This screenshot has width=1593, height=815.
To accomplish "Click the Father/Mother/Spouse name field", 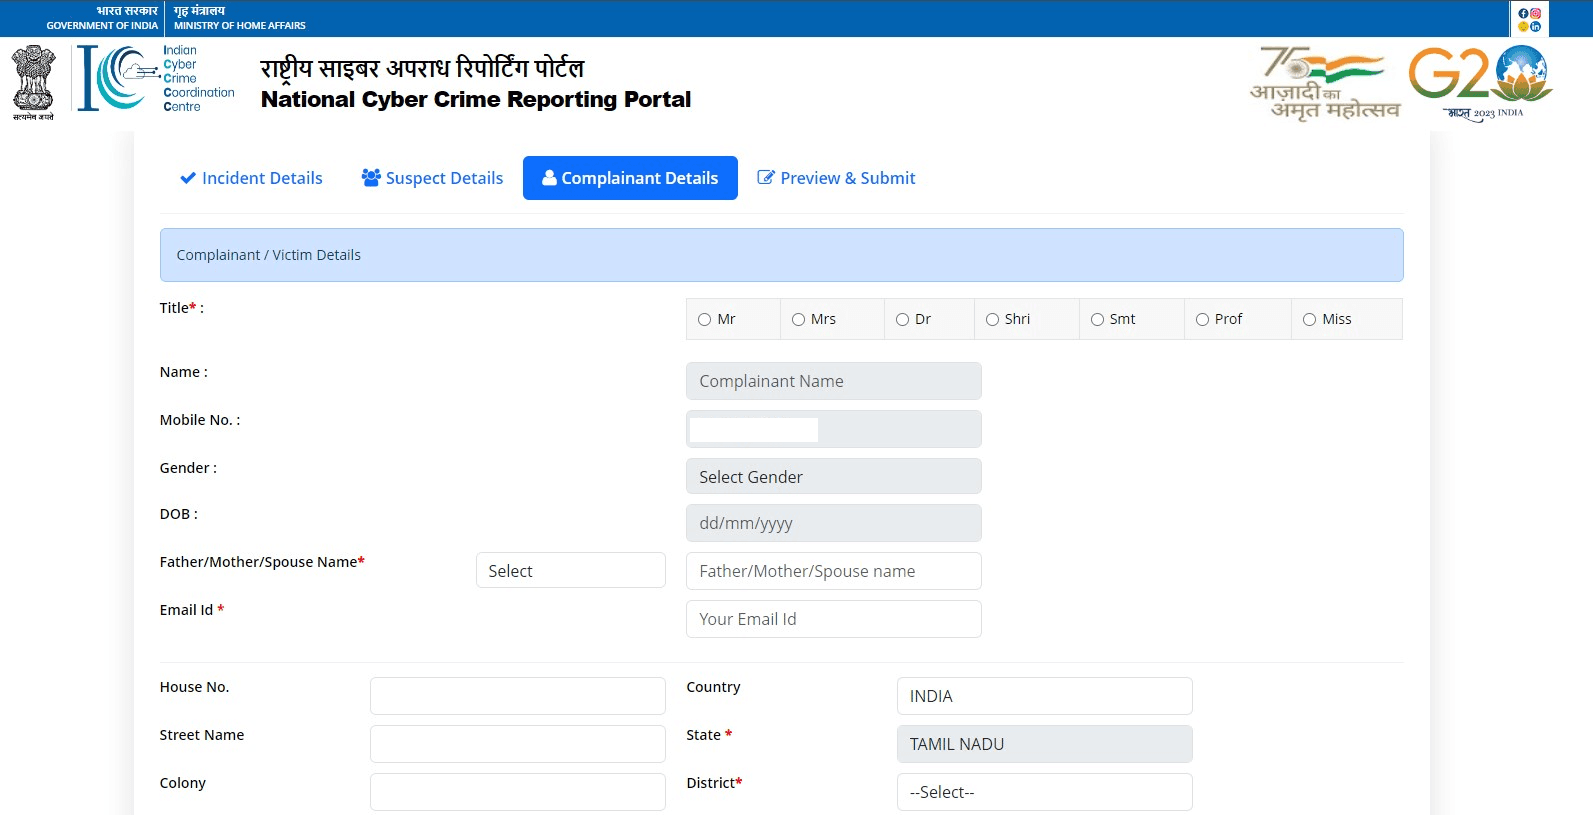I will pyautogui.click(x=834, y=571).
